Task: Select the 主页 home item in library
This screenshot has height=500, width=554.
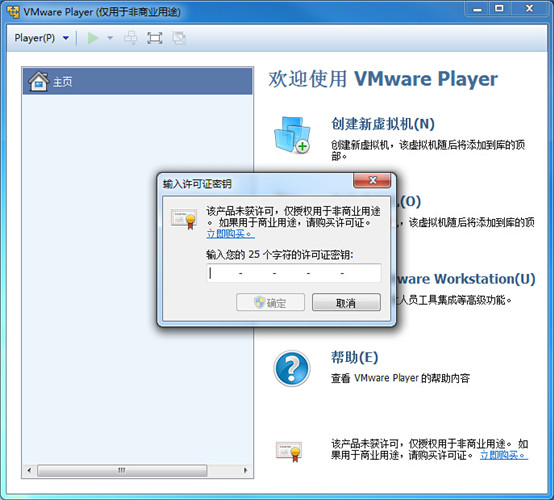Action: tap(138, 81)
